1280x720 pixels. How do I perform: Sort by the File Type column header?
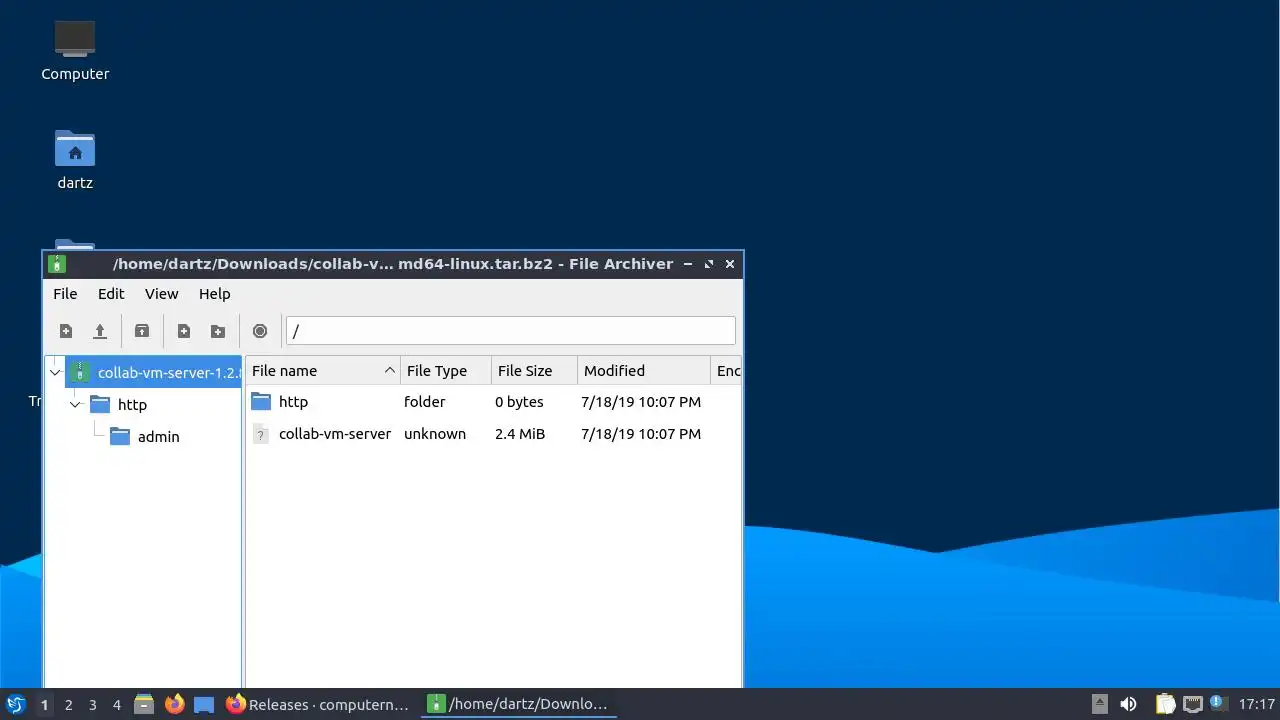click(446, 370)
